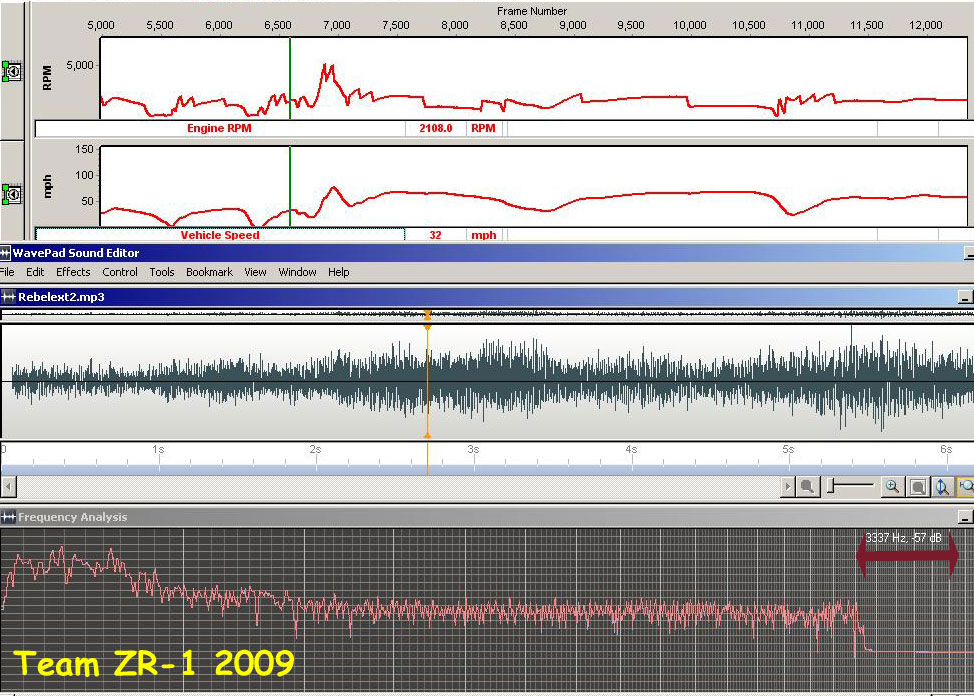Open the Effects menu
The height and width of the screenshot is (696, 974).
(73, 272)
